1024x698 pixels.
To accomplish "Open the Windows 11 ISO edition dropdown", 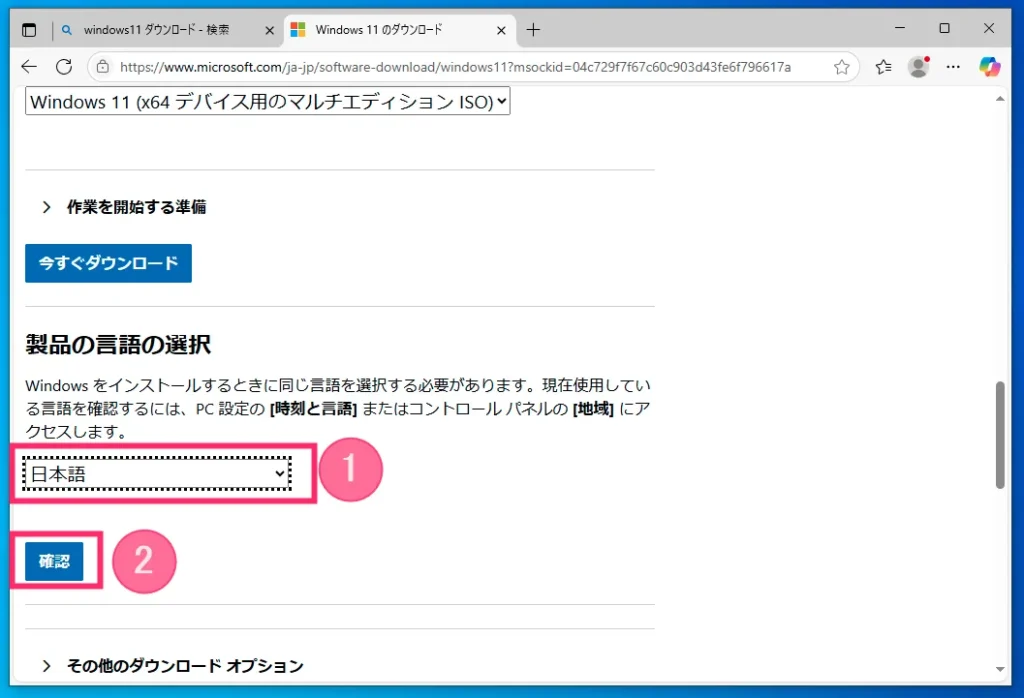I will [268, 102].
